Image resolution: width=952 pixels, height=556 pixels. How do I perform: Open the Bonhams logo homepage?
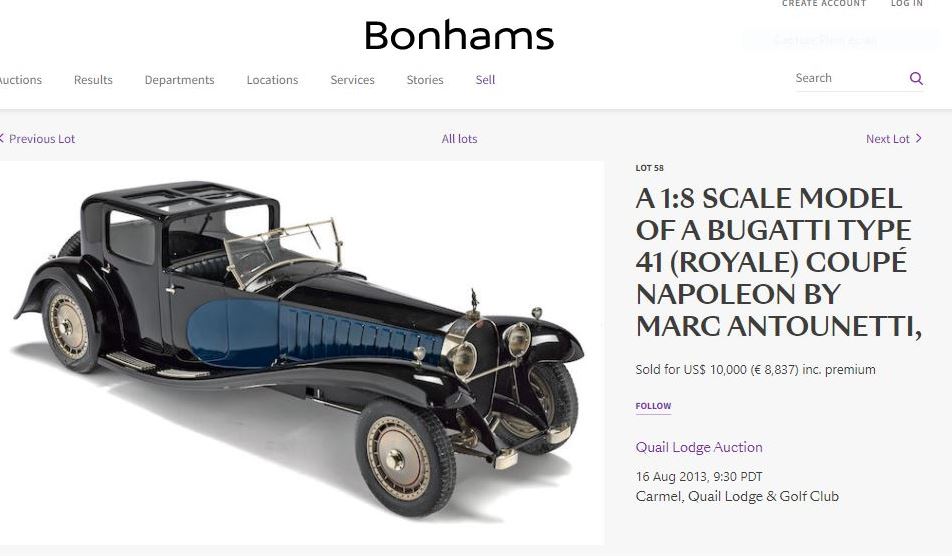pos(459,35)
